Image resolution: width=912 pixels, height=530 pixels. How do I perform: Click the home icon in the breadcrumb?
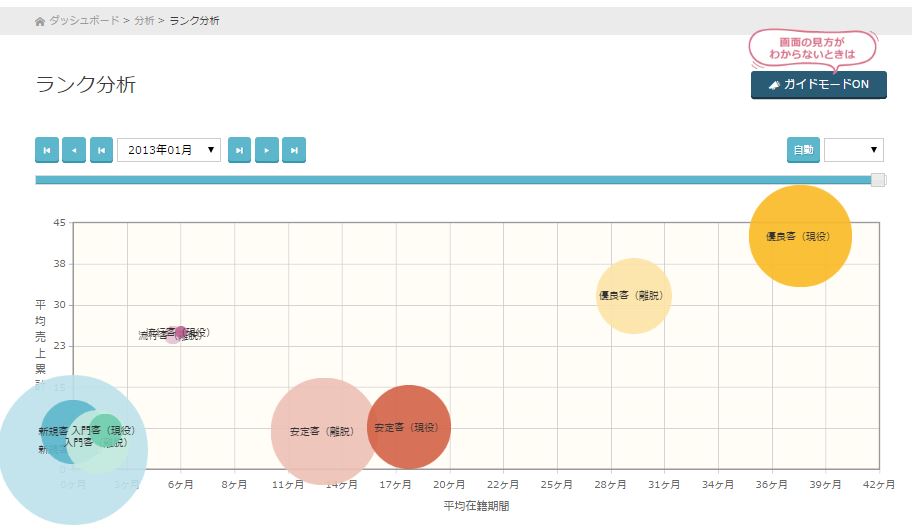pyautogui.click(x=40, y=21)
